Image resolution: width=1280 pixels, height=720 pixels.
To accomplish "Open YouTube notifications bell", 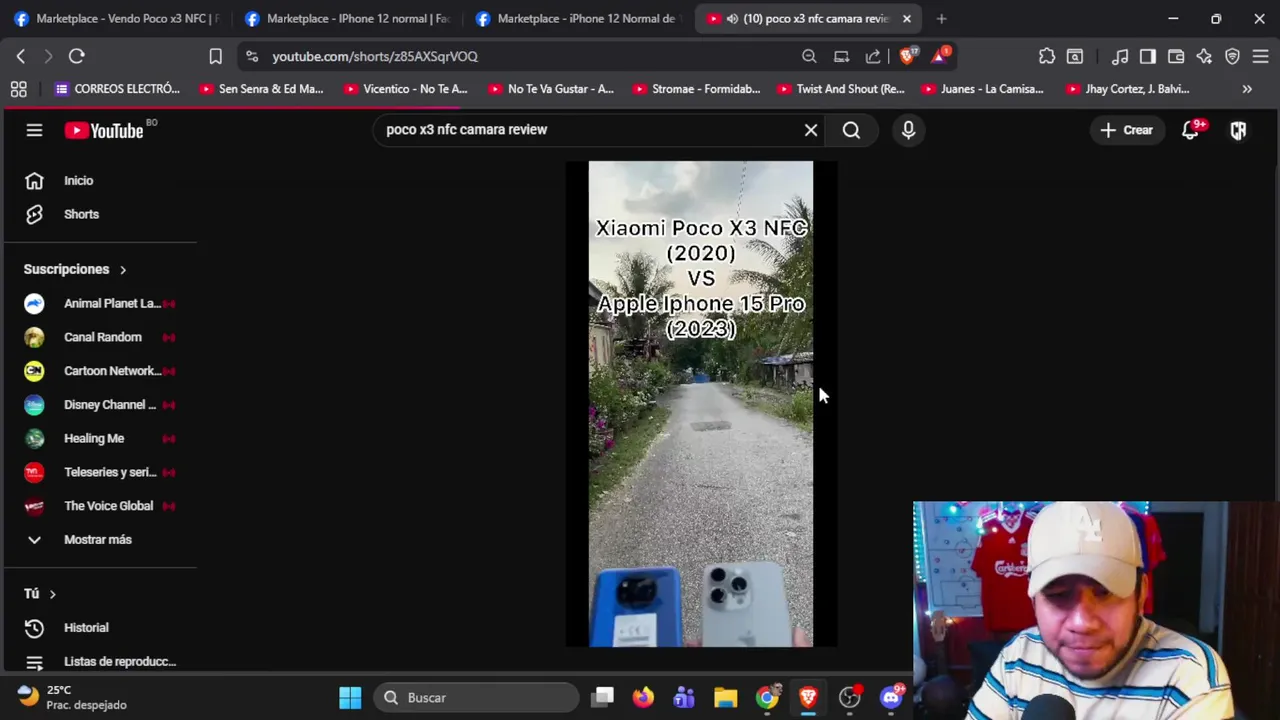I will 1190,130.
